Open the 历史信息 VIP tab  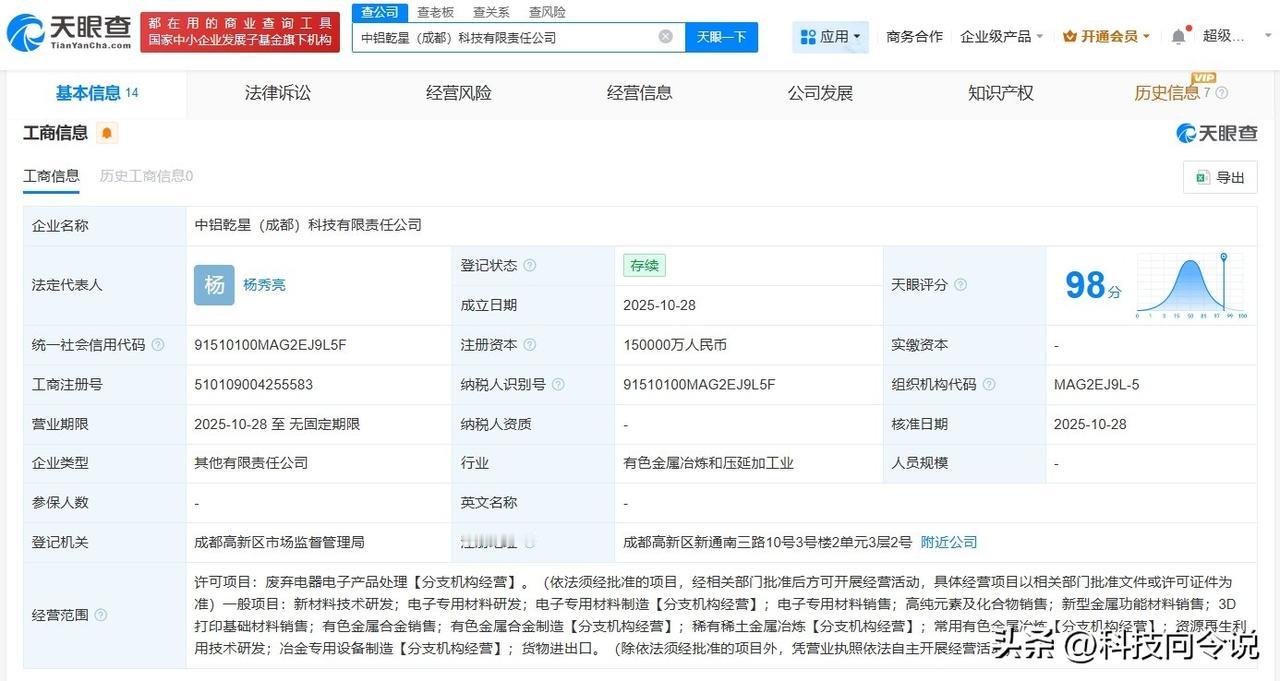click(x=1172, y=92)
